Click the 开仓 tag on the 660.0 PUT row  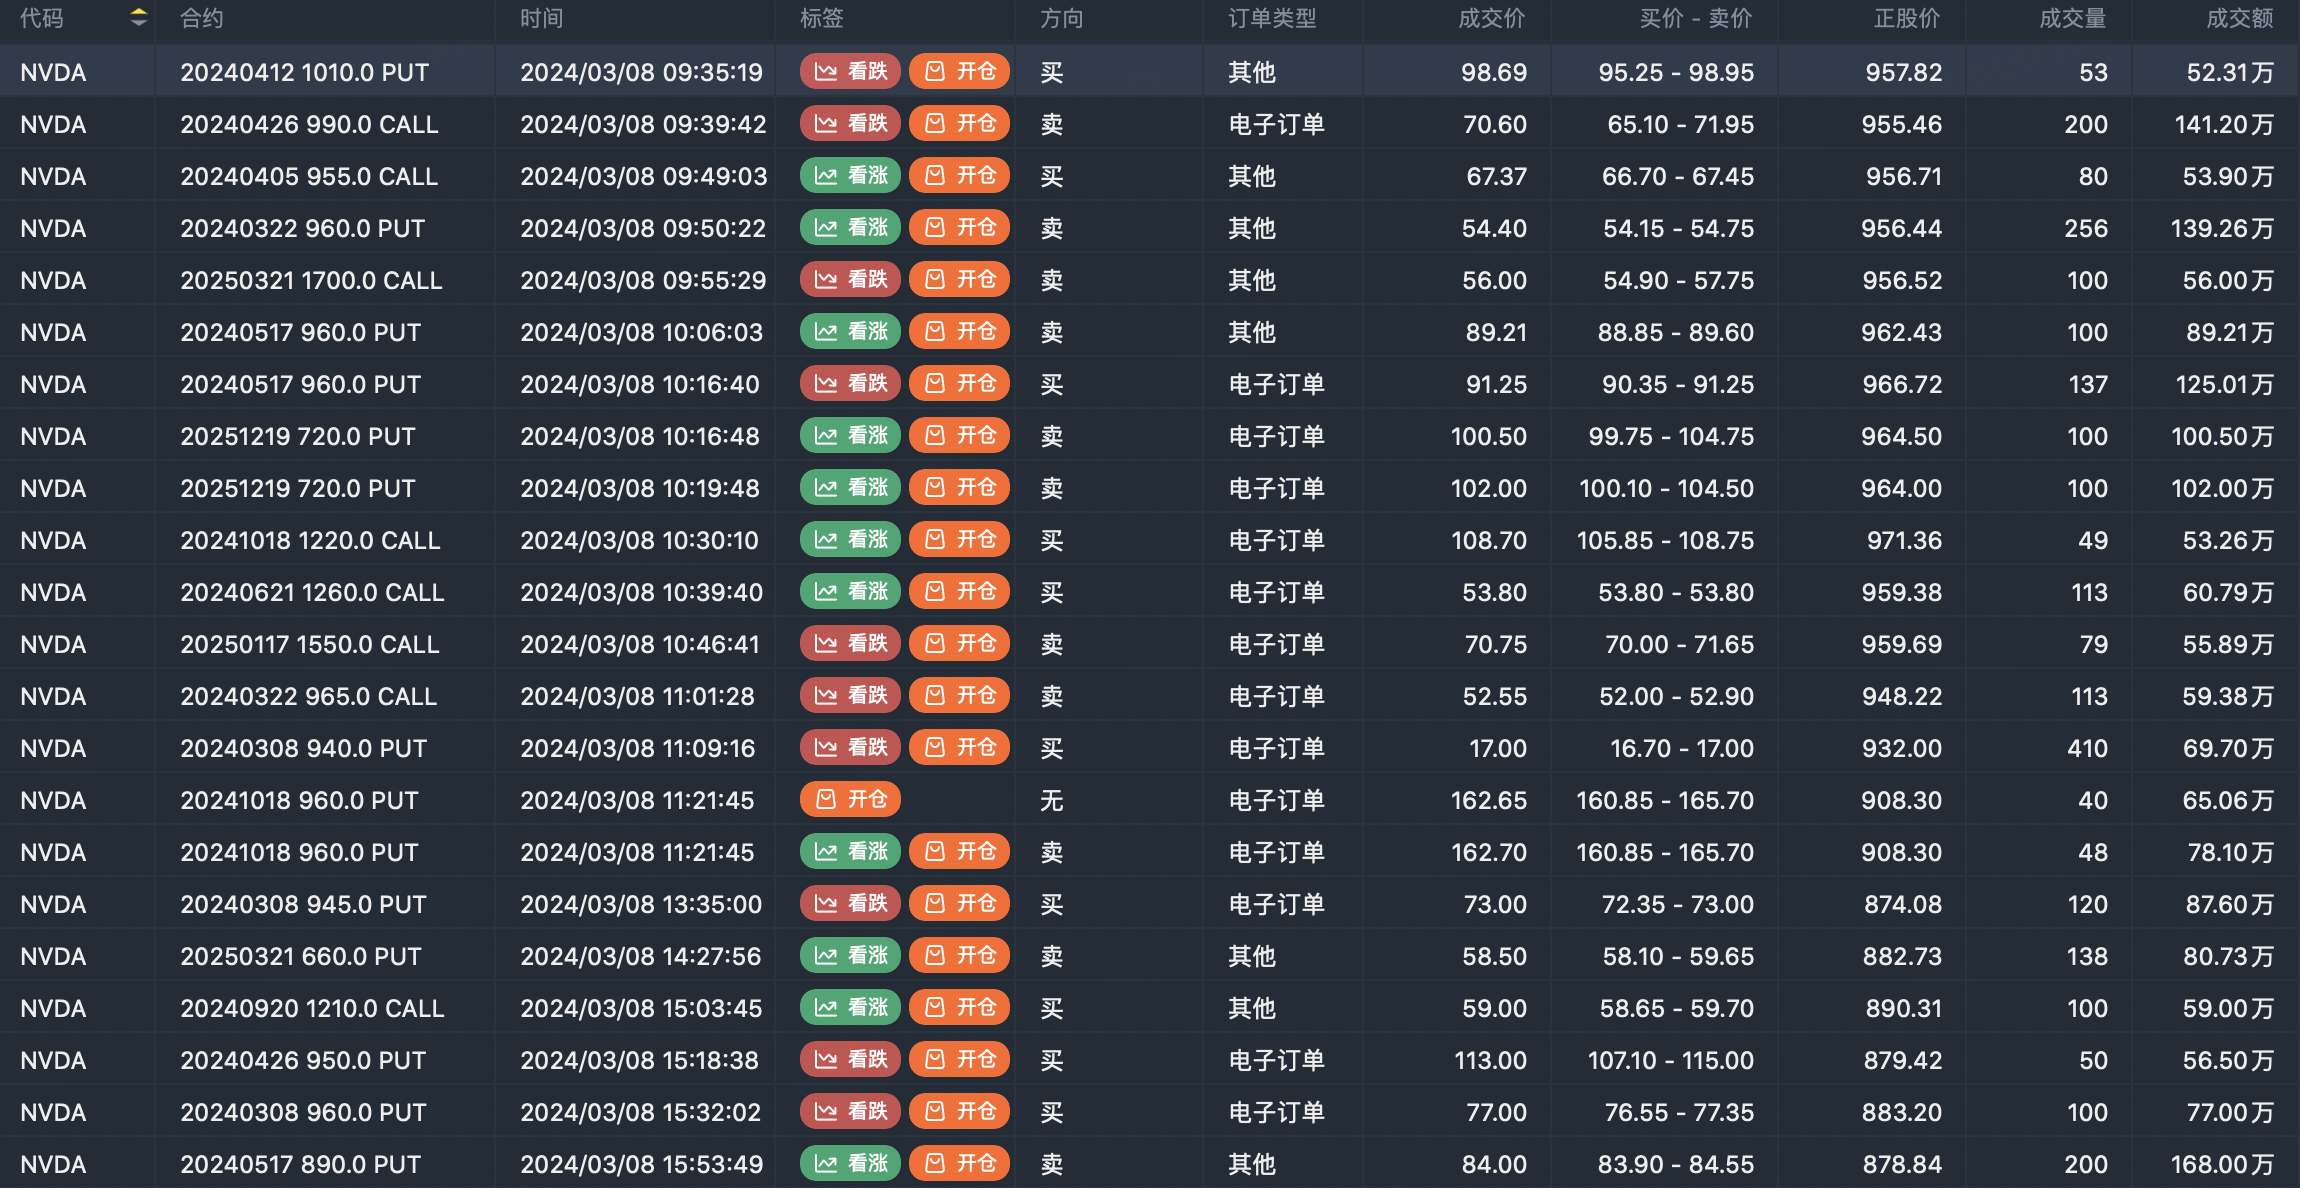point(960,956)
